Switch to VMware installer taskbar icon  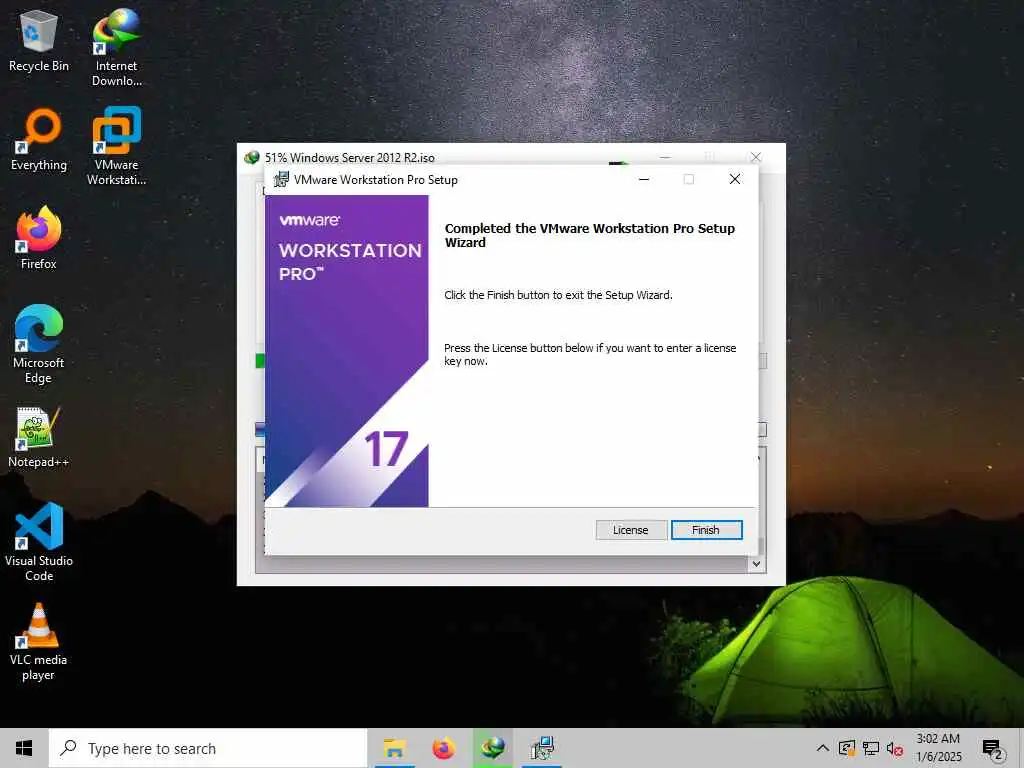coord(542,748)
